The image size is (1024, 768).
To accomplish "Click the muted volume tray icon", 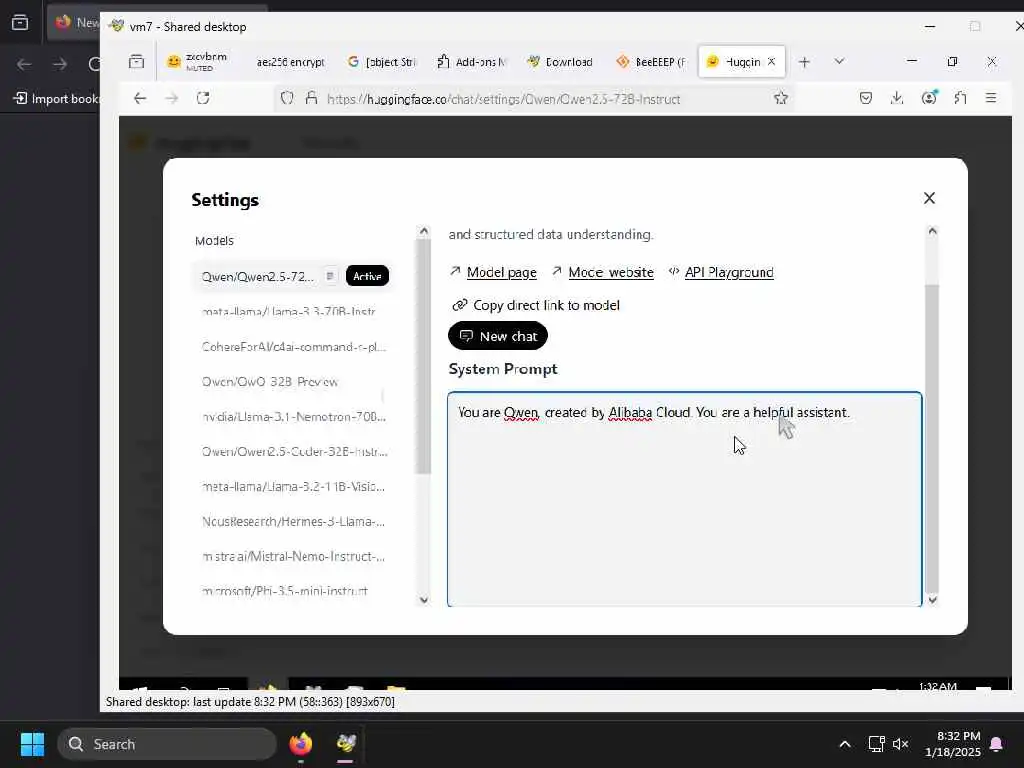I will [901, 744].
